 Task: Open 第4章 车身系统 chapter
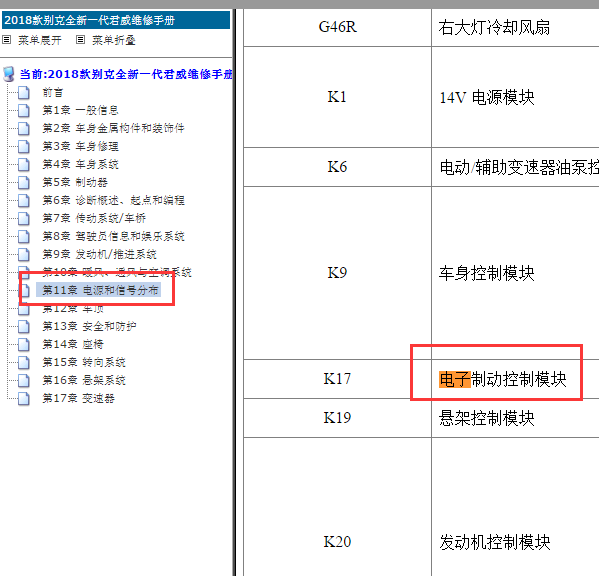80,164
